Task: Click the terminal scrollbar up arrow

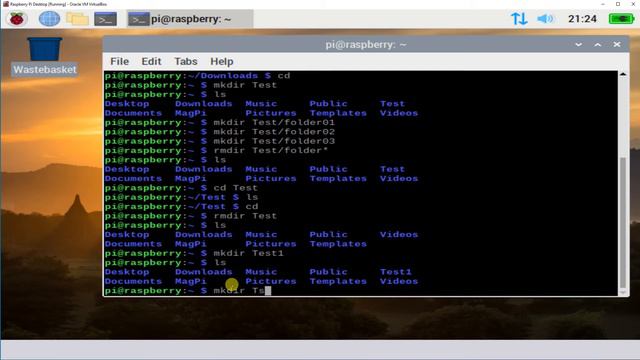Action: point(623,74)
